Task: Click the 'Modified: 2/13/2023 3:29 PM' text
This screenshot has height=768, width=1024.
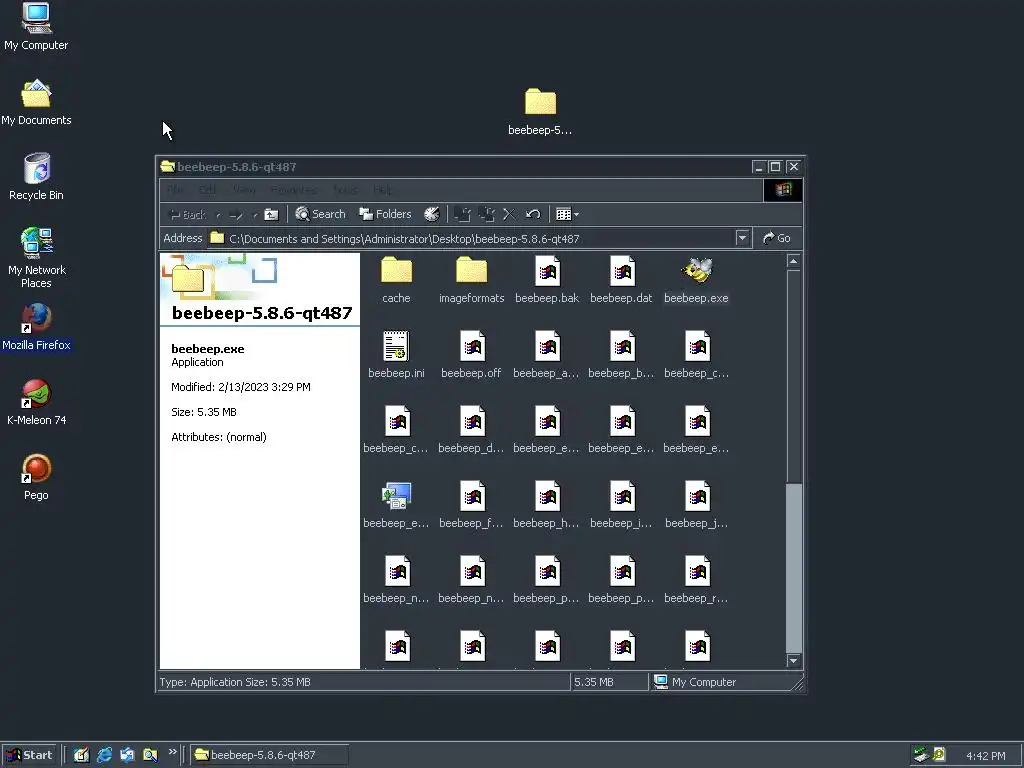Action: click(x=241, y=387)
